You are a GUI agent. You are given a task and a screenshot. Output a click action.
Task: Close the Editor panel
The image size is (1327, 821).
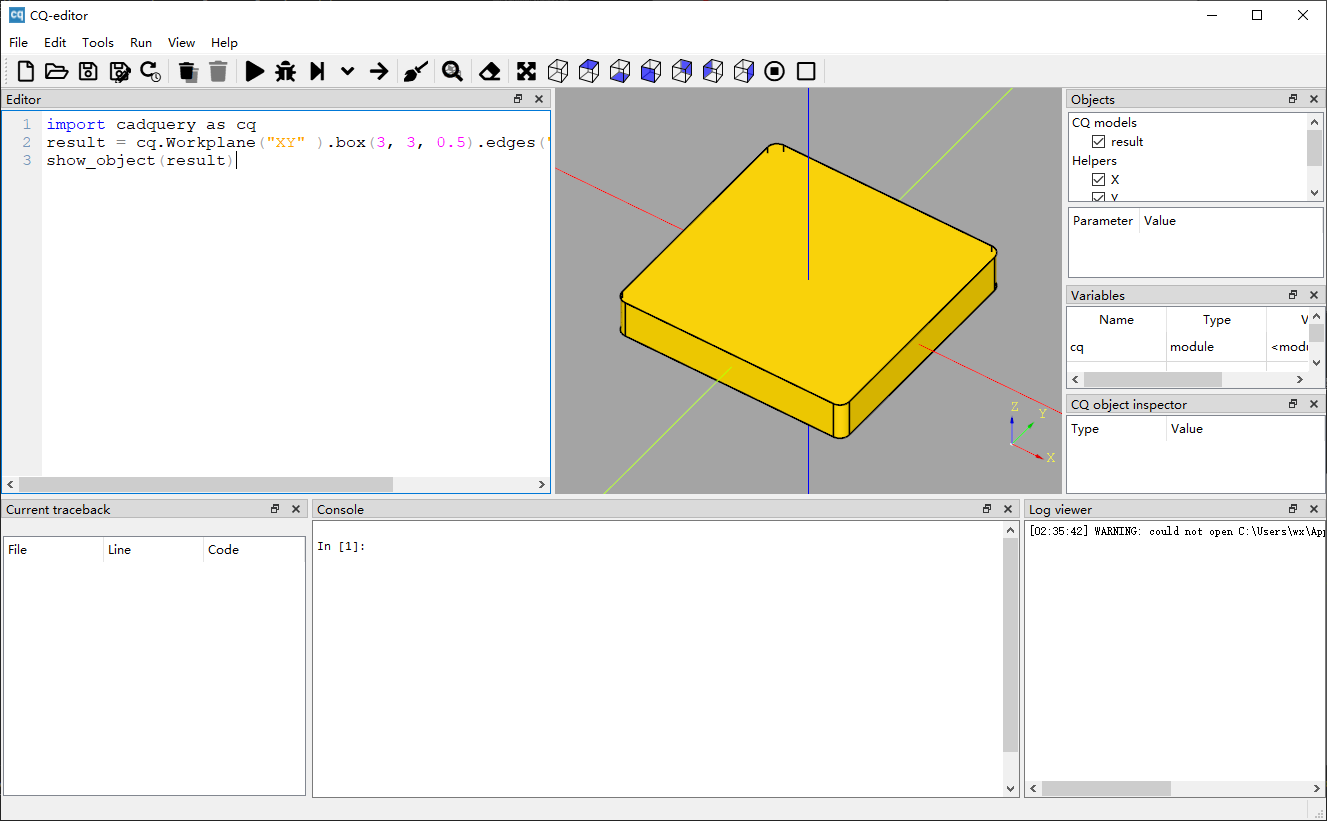point(539,99)
